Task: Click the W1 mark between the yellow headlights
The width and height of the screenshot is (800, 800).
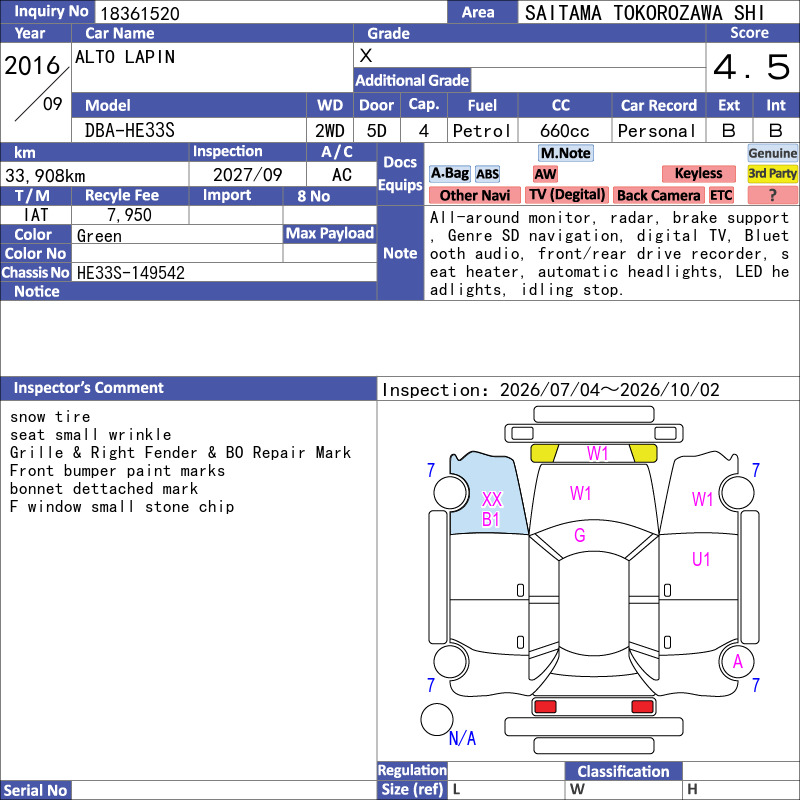Action: (x=597, y=453)
